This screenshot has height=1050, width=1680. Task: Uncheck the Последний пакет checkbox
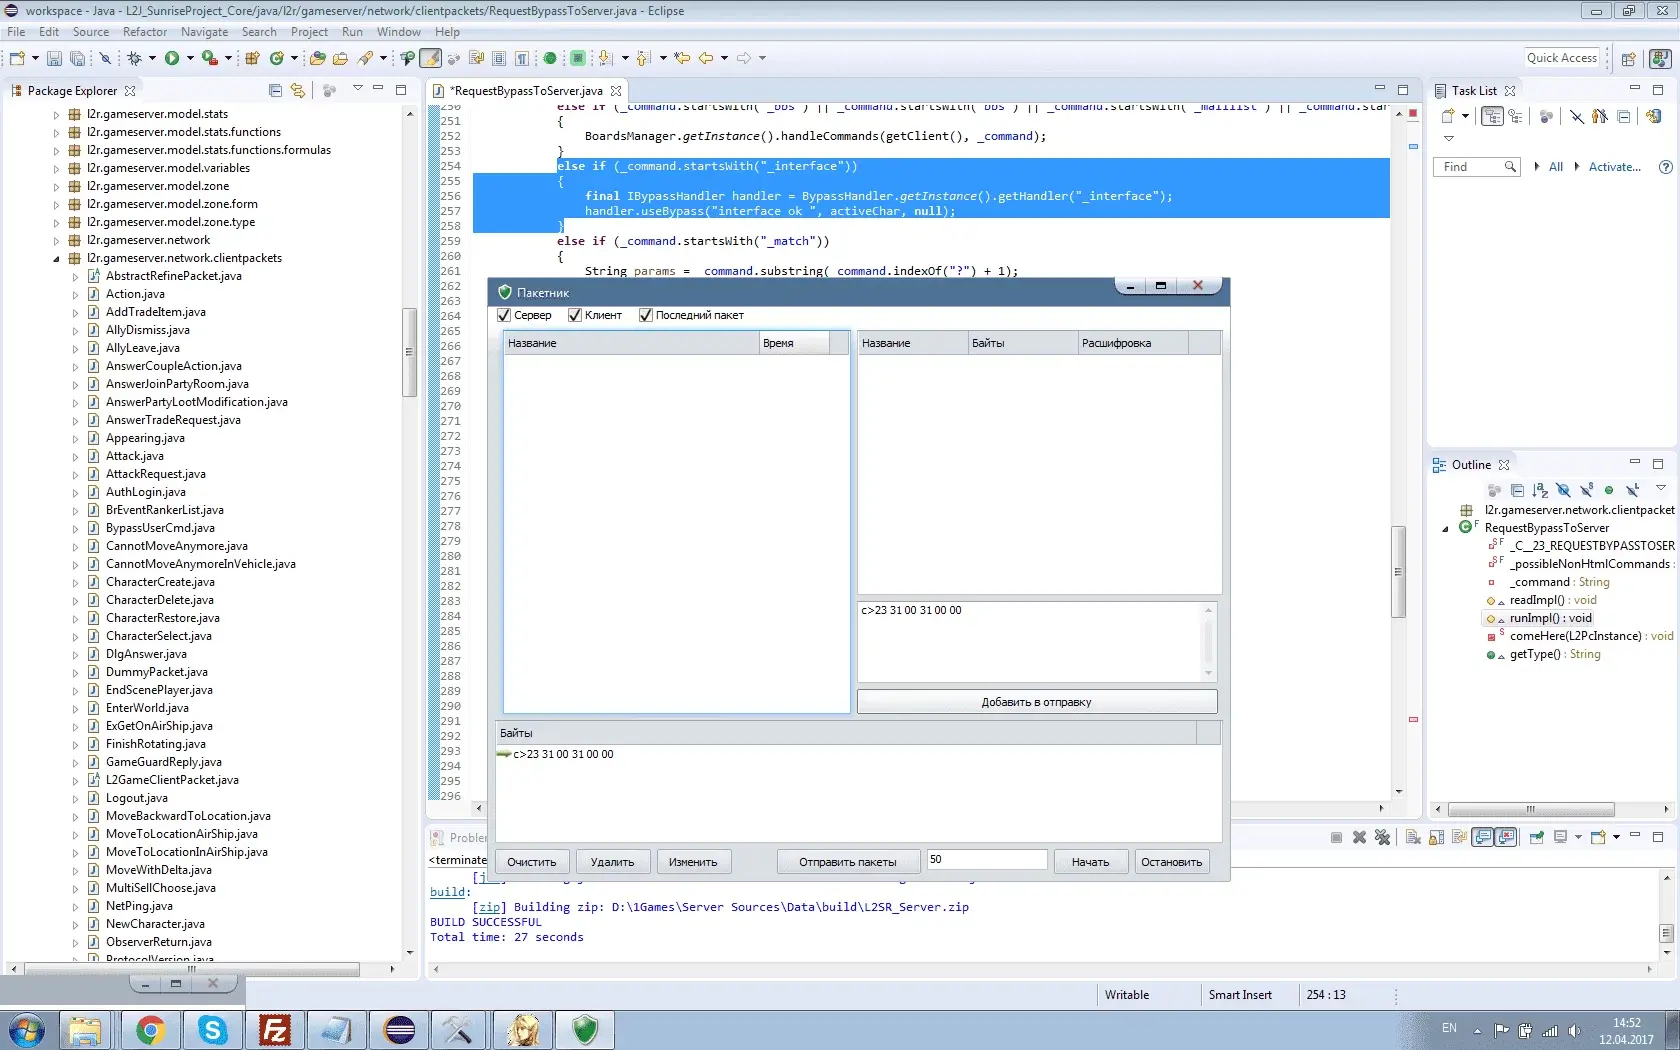[646, 315]
